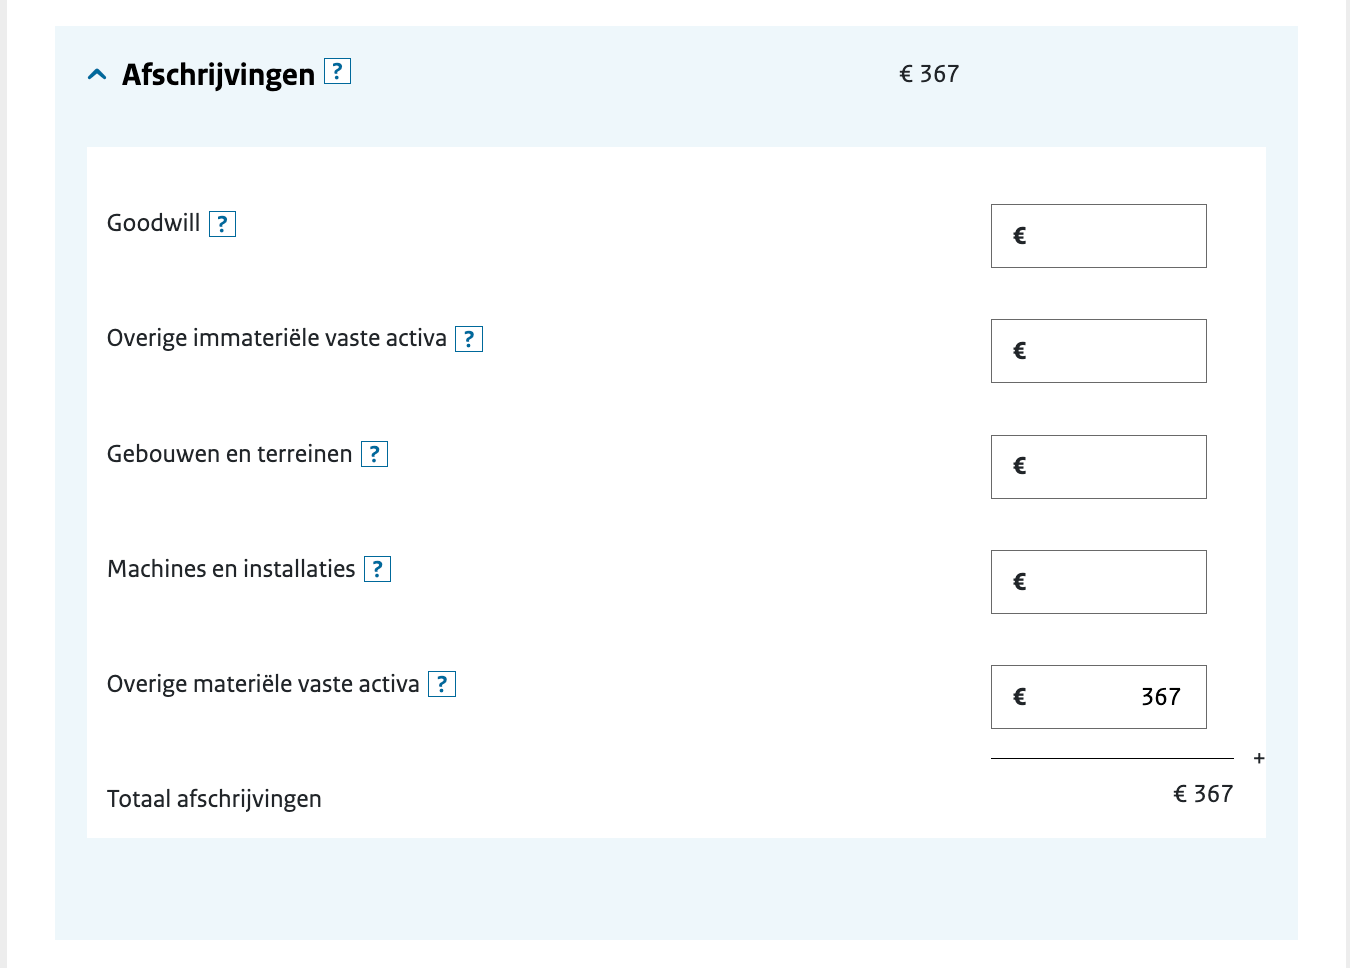
Task: Show help for Overige immateriële vaste activa
Action: coord(469,339)
